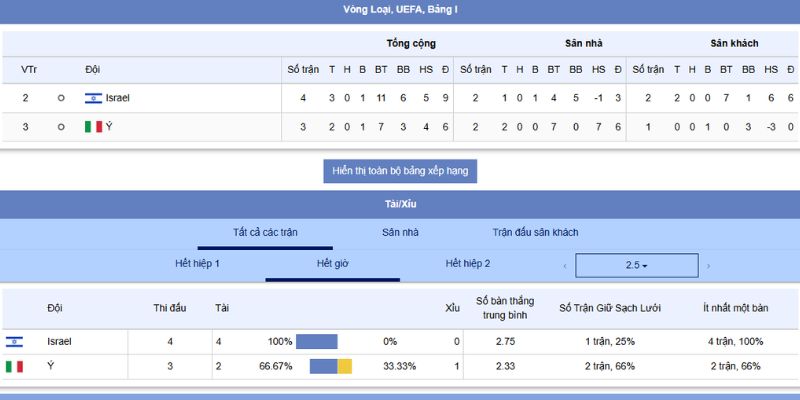Click the left arrow beside the 2.5 selector

(x=565, y=266)
